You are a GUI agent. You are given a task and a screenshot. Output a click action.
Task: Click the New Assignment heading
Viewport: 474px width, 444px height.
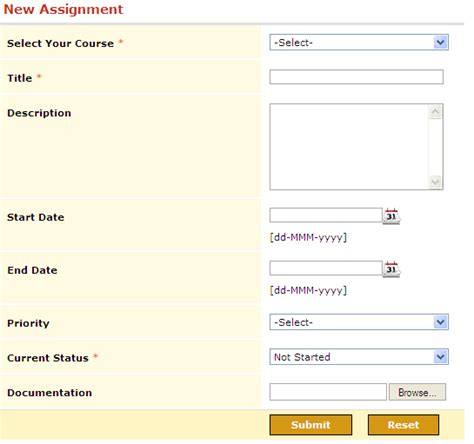coord(63,9)
